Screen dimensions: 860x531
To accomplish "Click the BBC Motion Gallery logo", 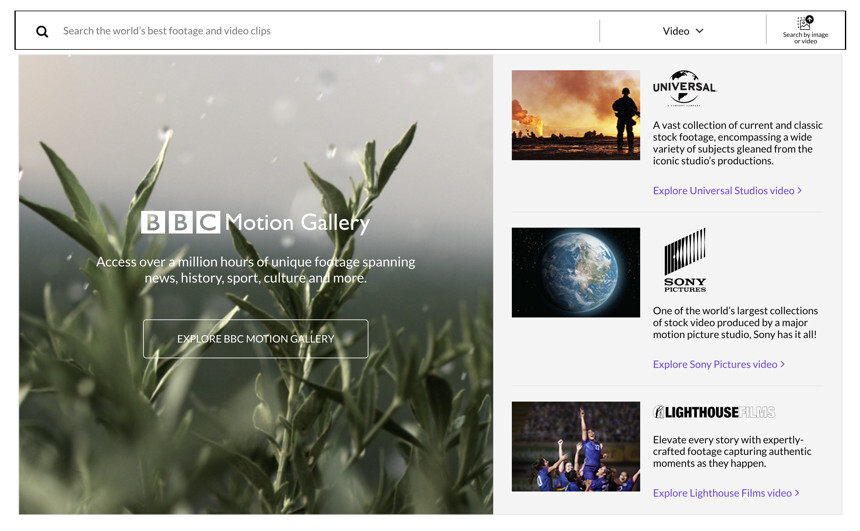I will click(255, 222).
